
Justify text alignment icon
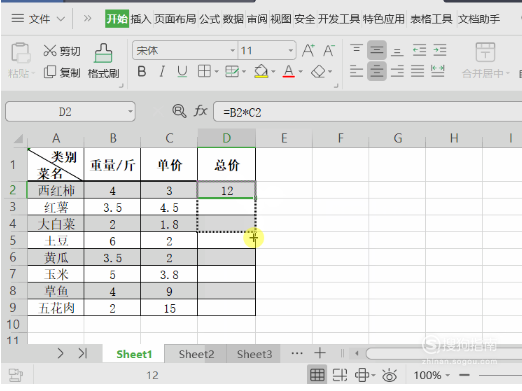417,71
